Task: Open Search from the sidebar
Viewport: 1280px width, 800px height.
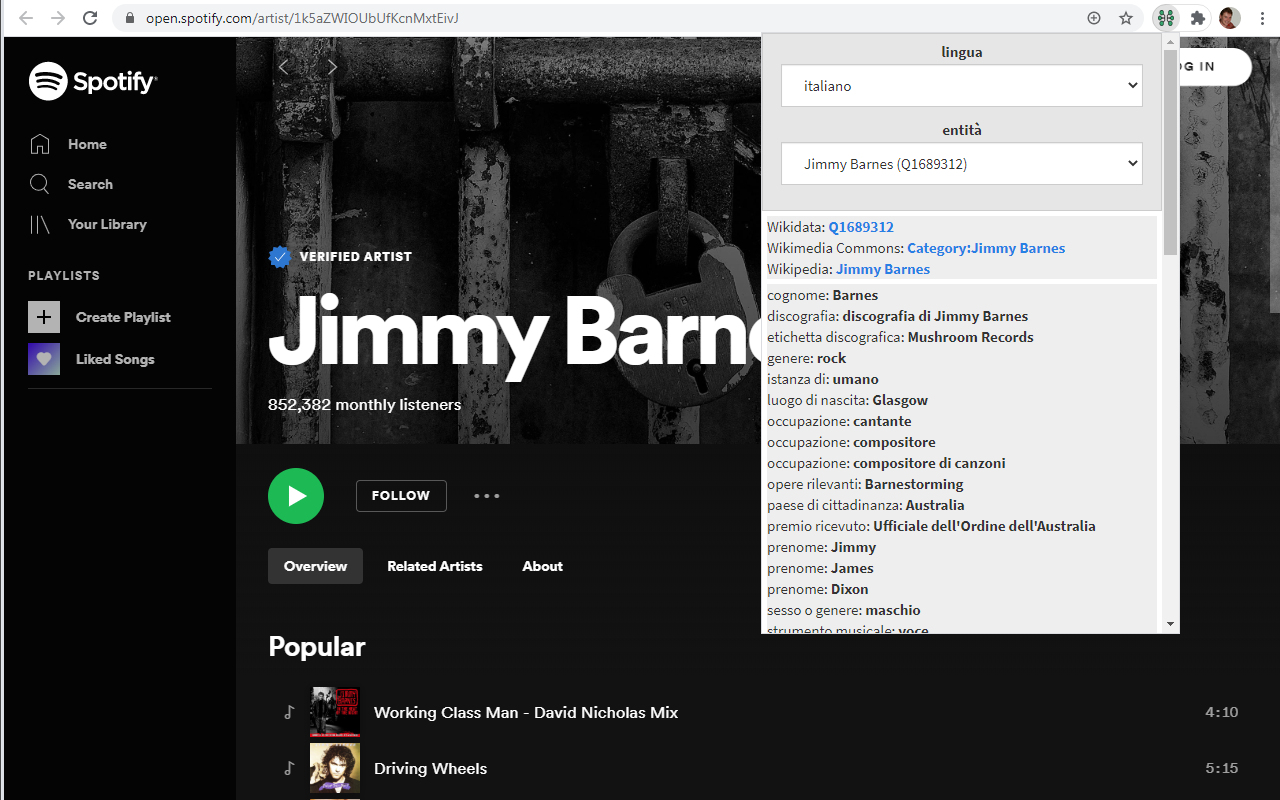Action: [x=89, y=184]
